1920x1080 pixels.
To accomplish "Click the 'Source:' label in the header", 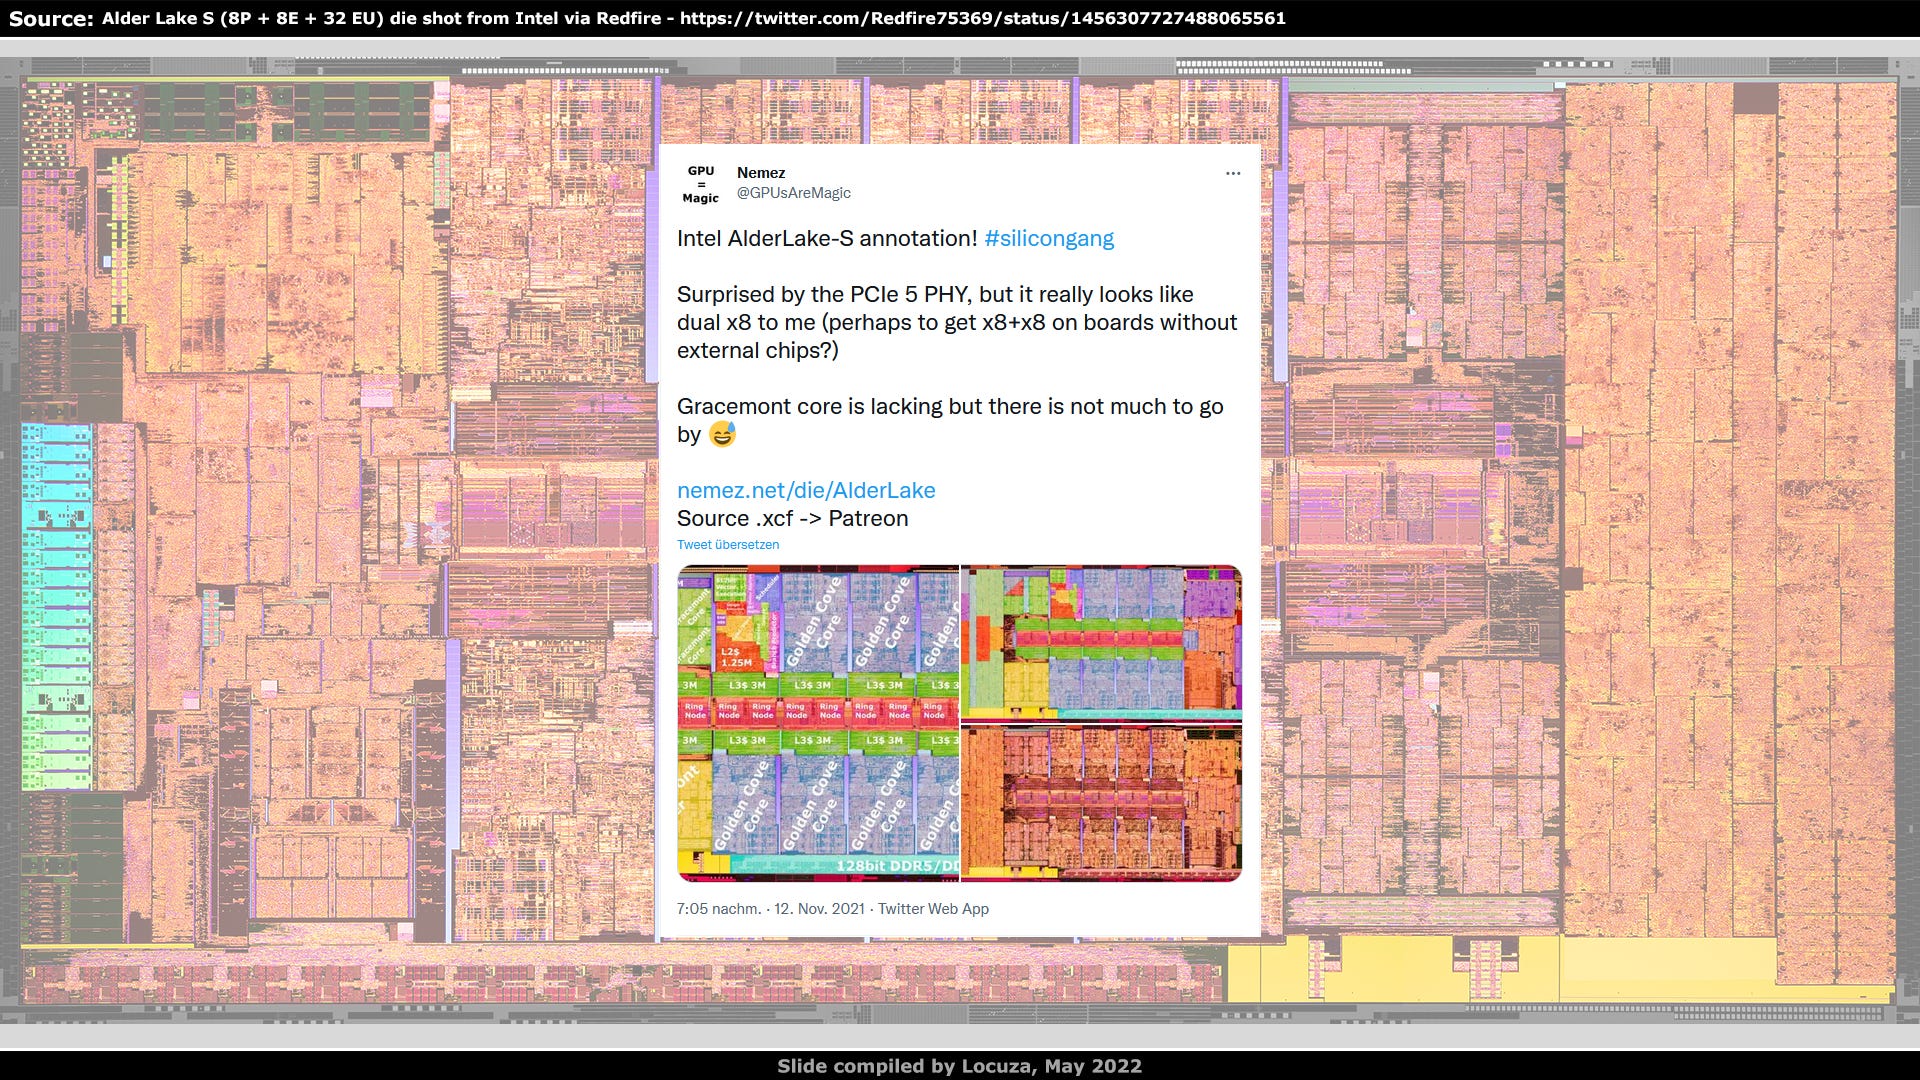I will 51,18.
